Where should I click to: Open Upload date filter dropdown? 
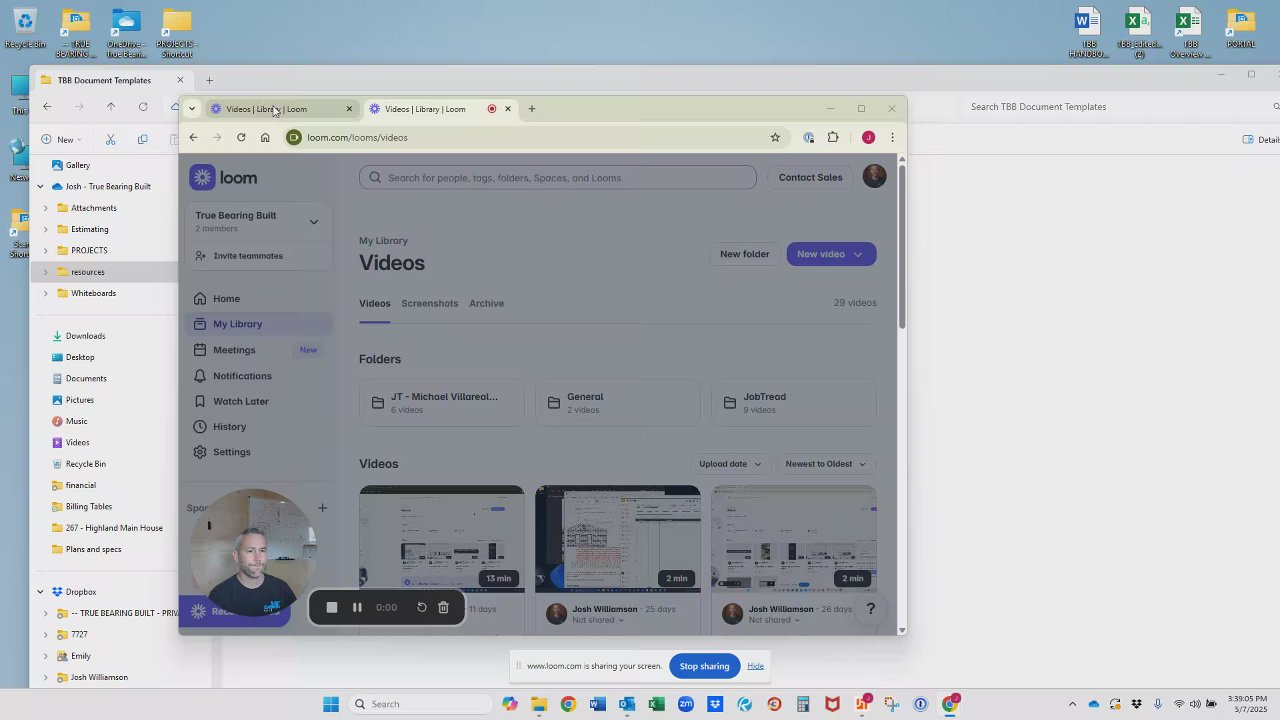pos(730,464)
